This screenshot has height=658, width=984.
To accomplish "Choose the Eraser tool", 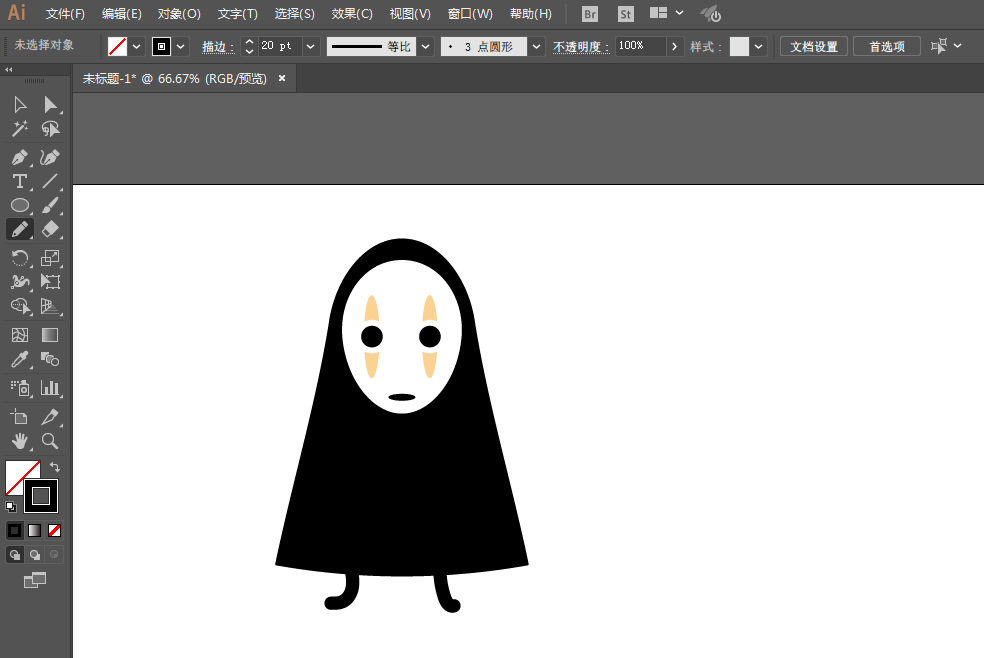I will click(x=50, y=229).
